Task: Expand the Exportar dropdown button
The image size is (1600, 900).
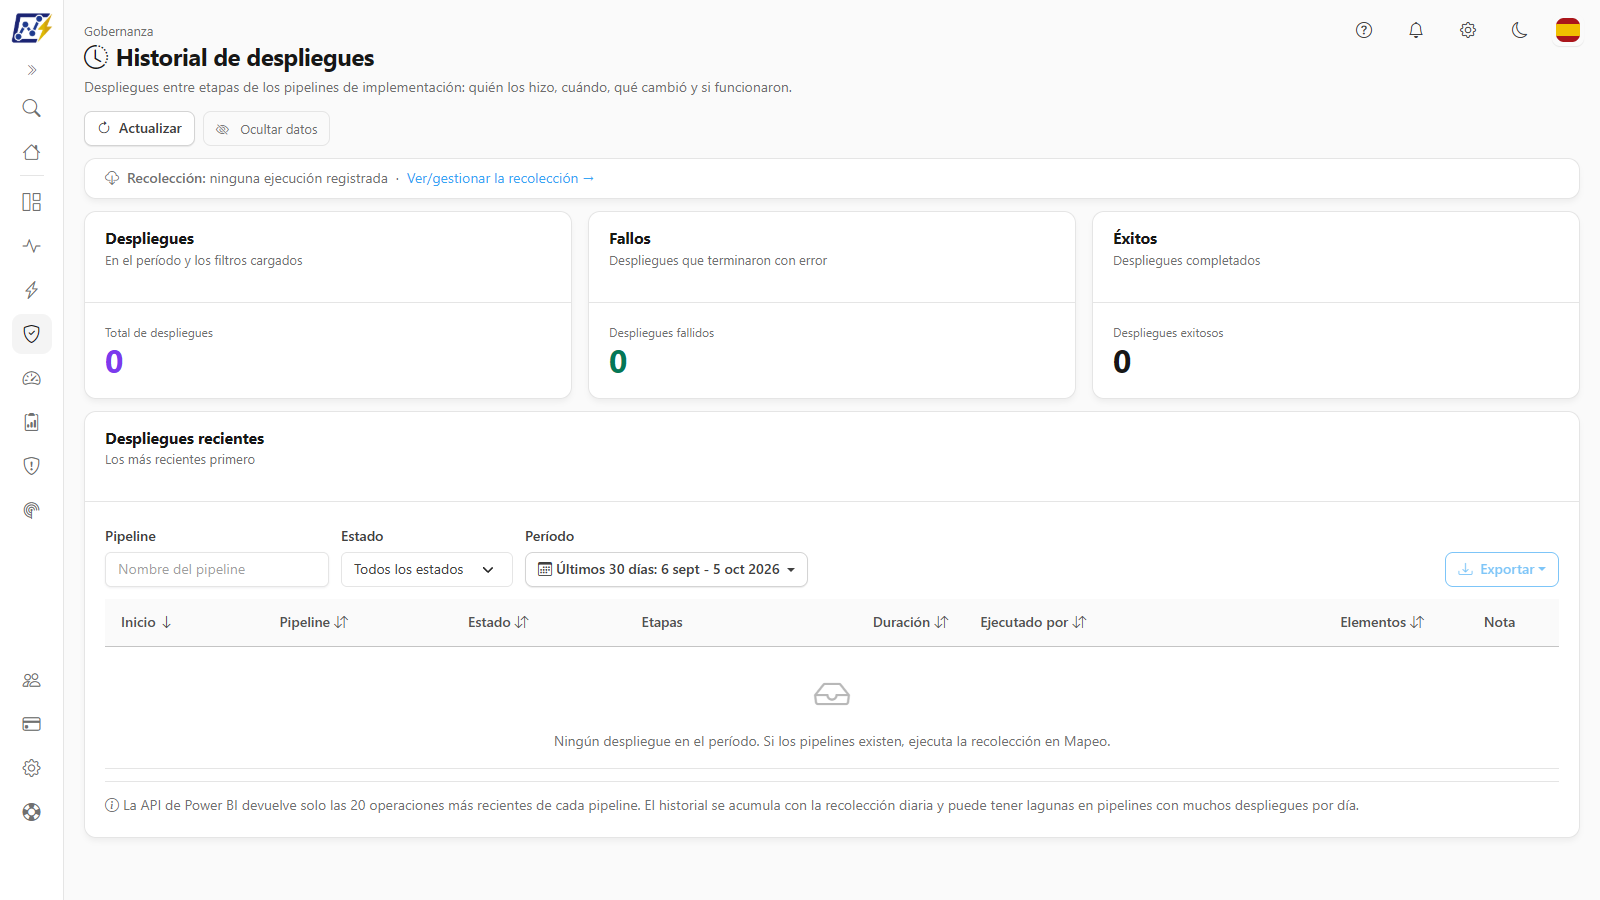Action: point(1502,570)
